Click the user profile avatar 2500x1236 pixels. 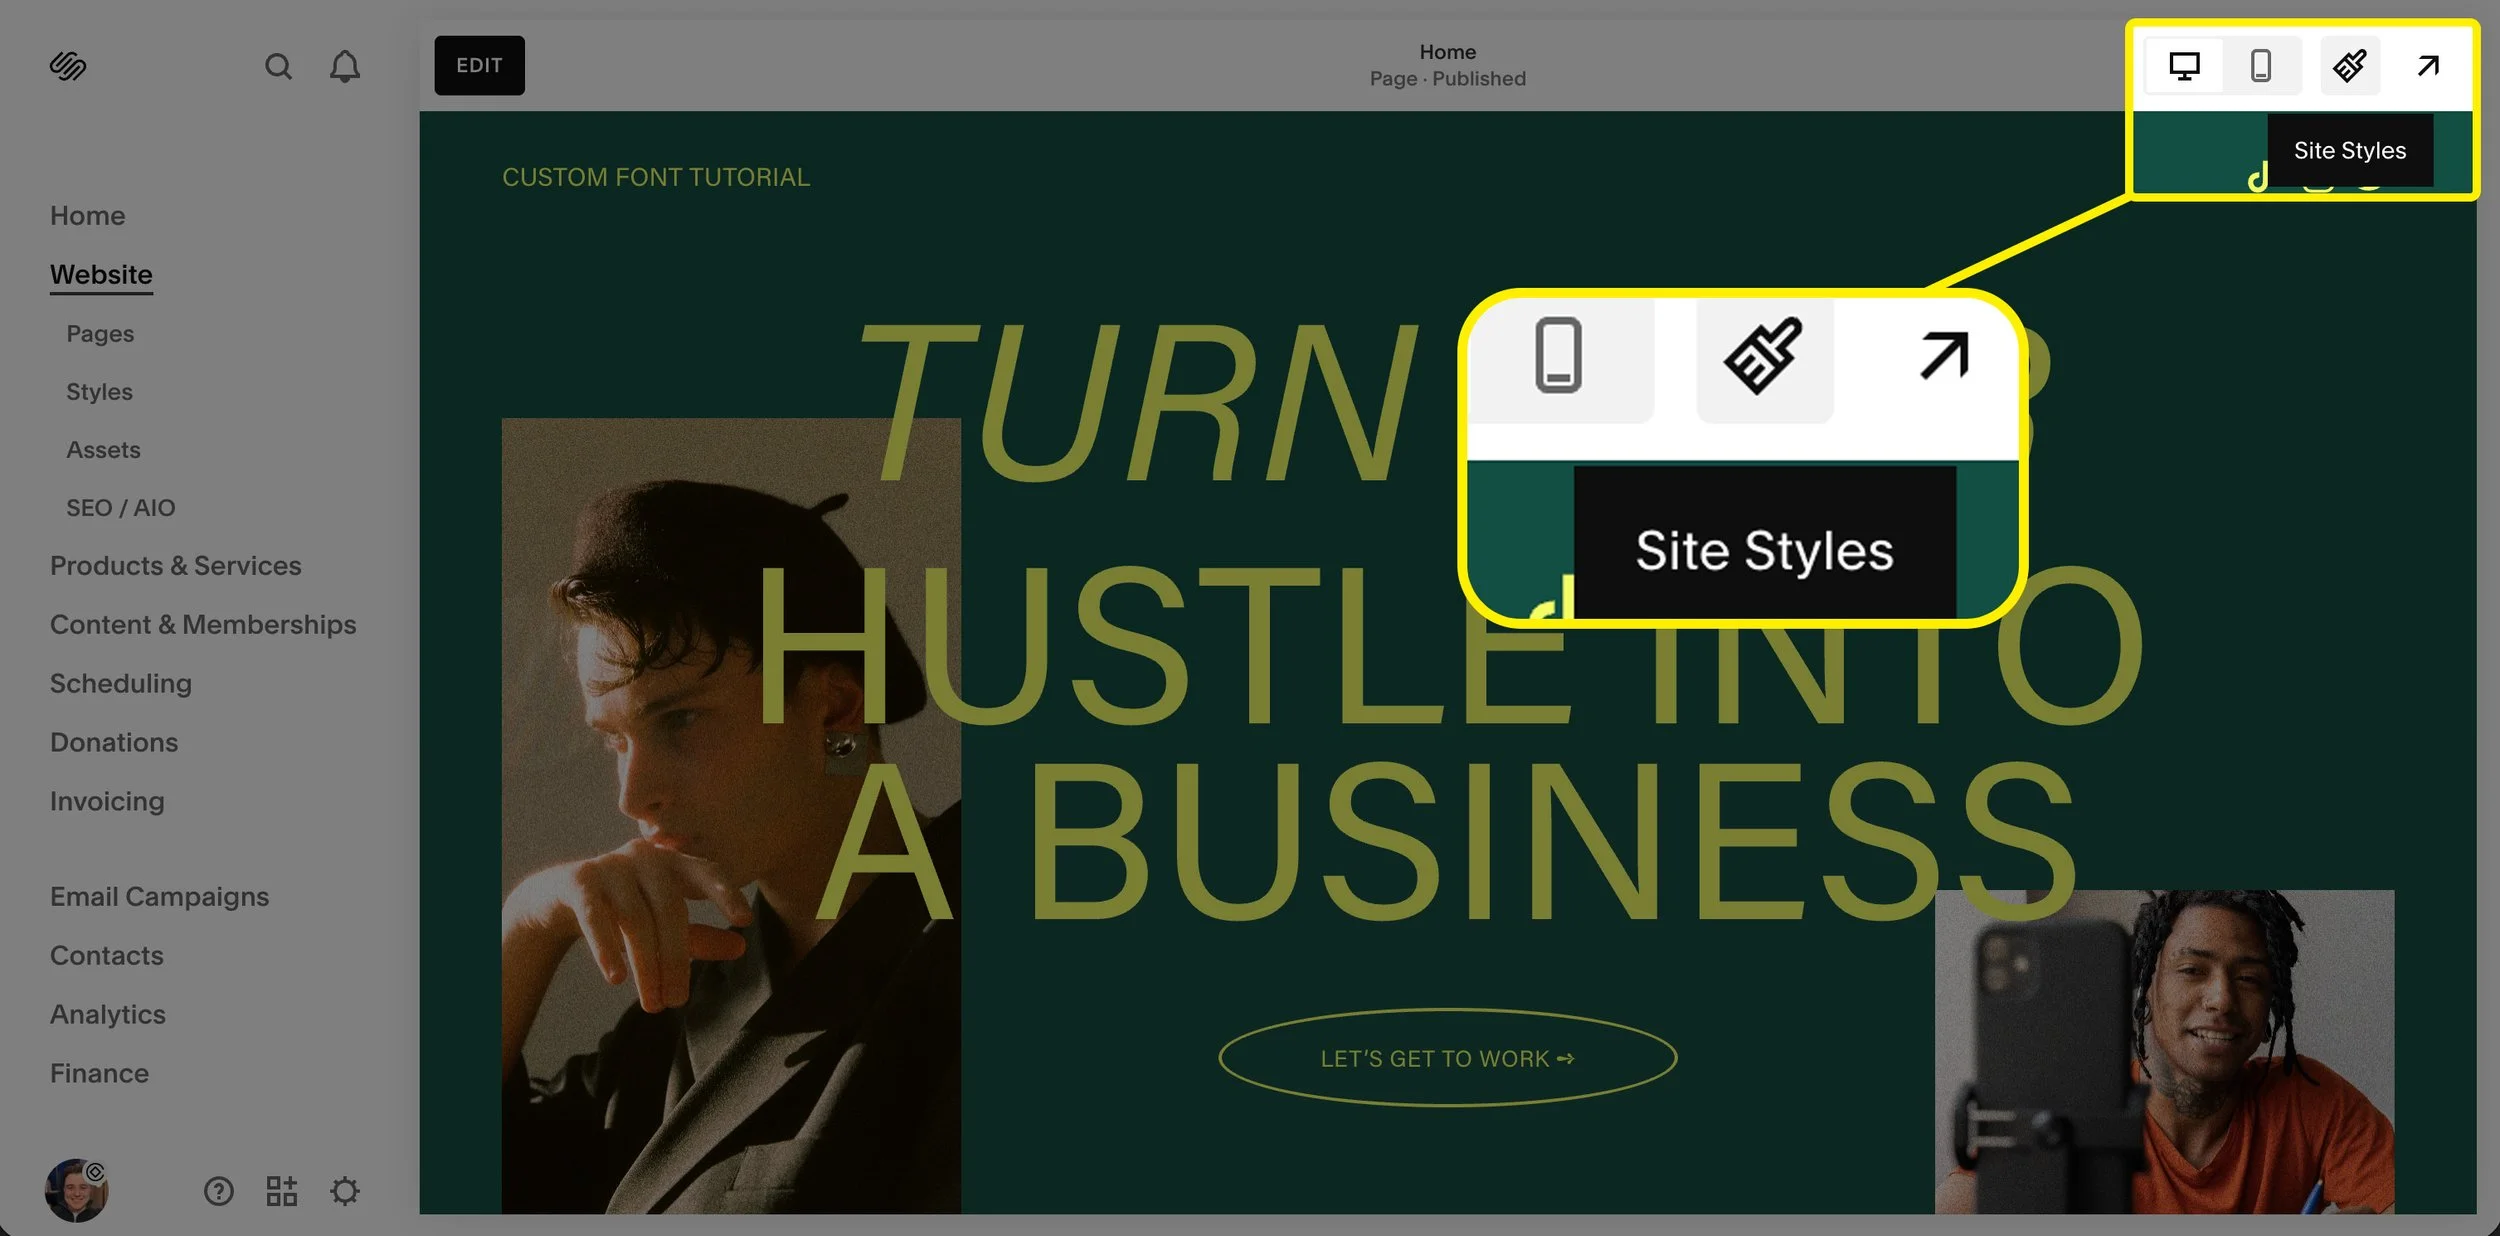tap(76, 1190)
